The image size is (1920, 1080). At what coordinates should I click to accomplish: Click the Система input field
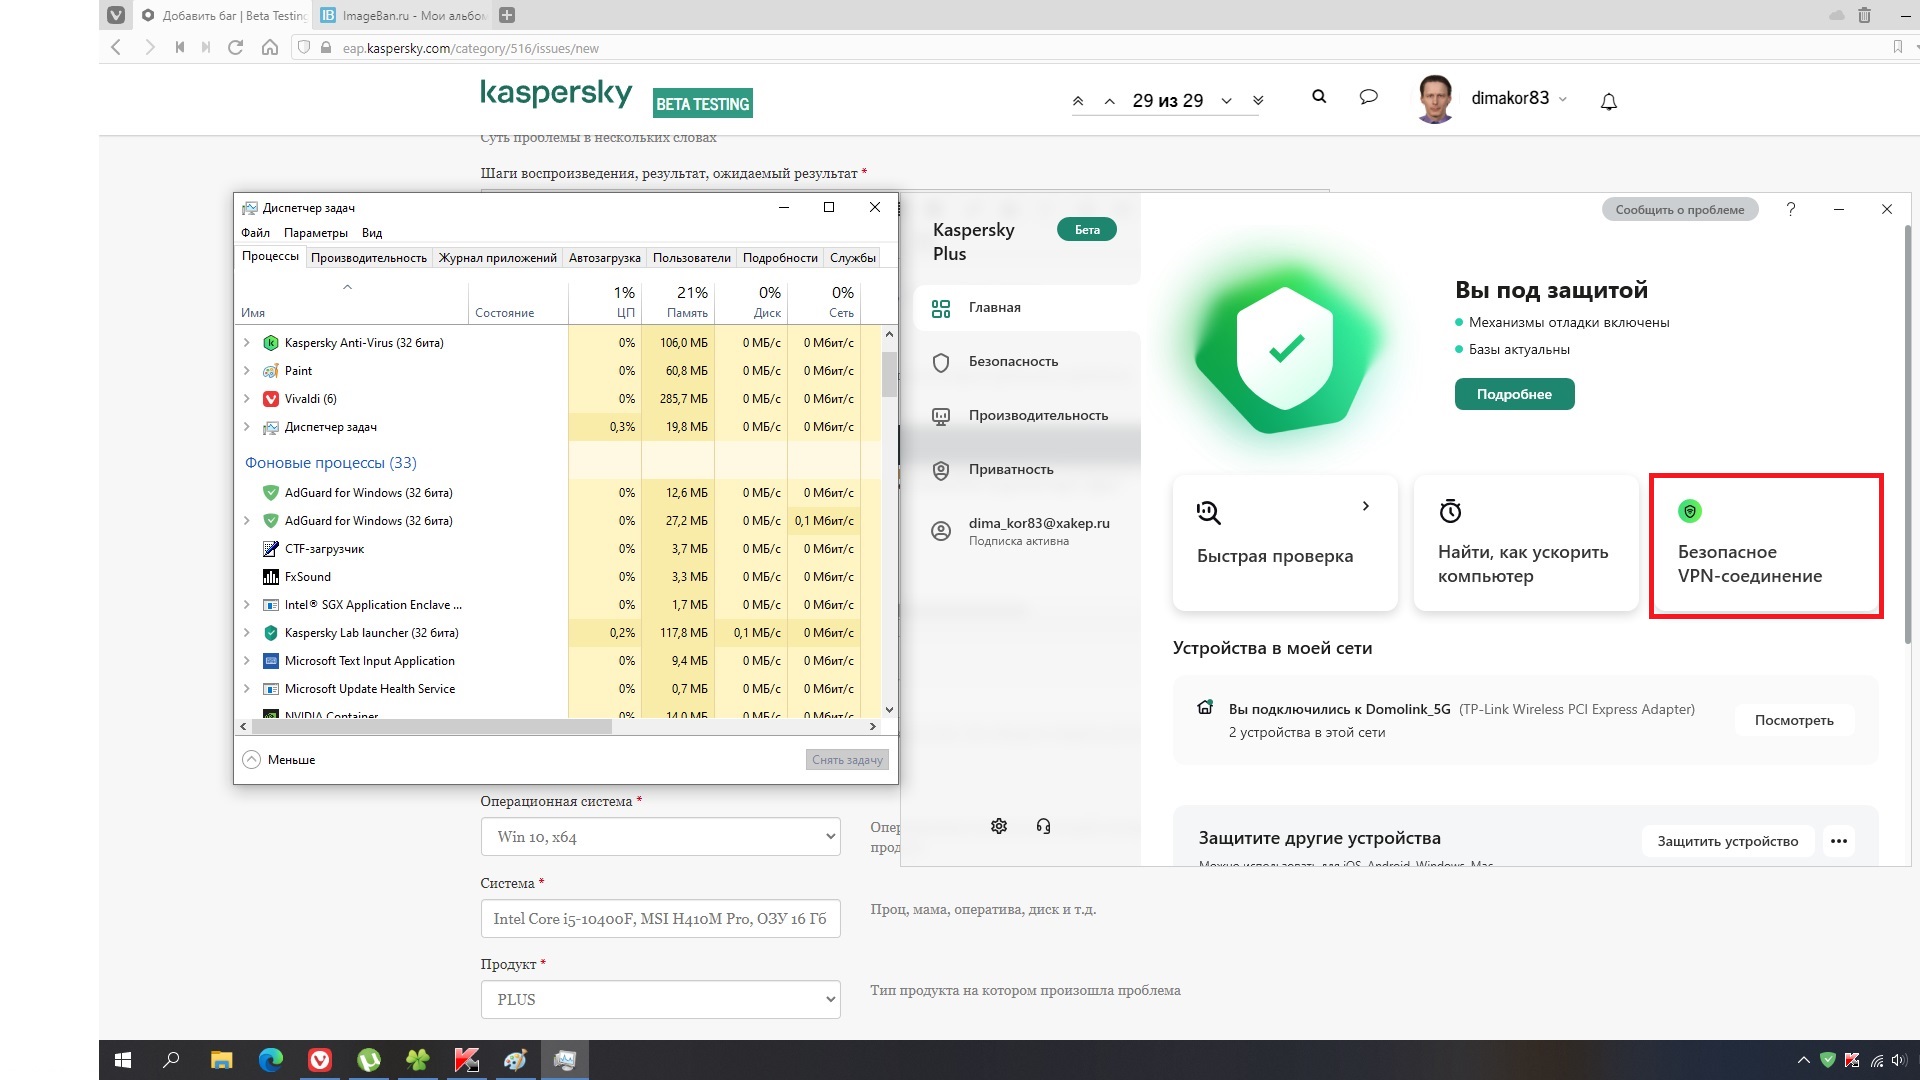660,918
